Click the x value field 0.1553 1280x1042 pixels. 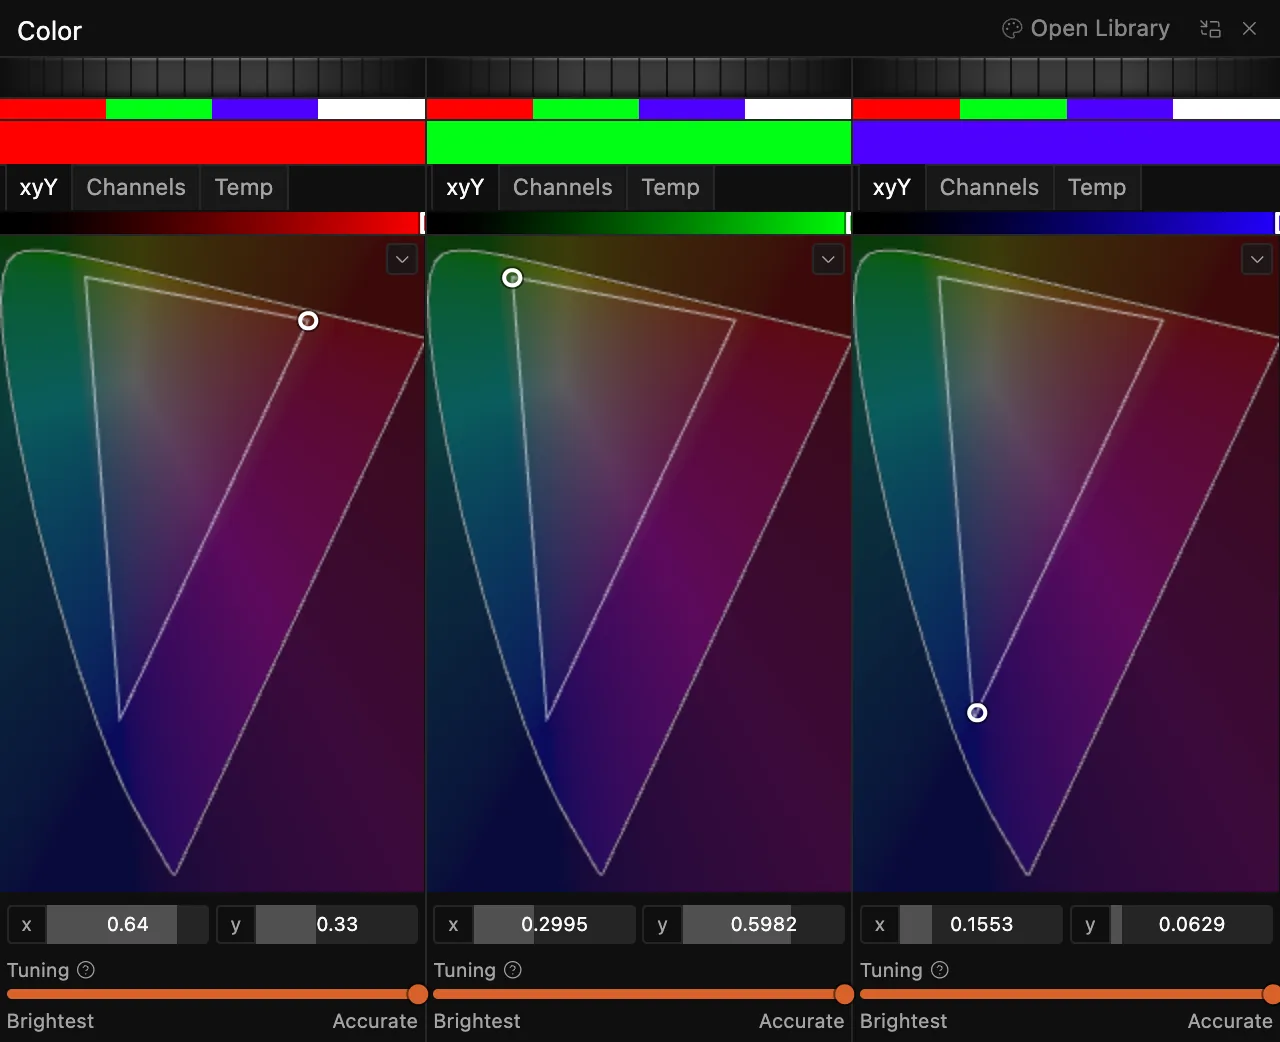(981, 925)
